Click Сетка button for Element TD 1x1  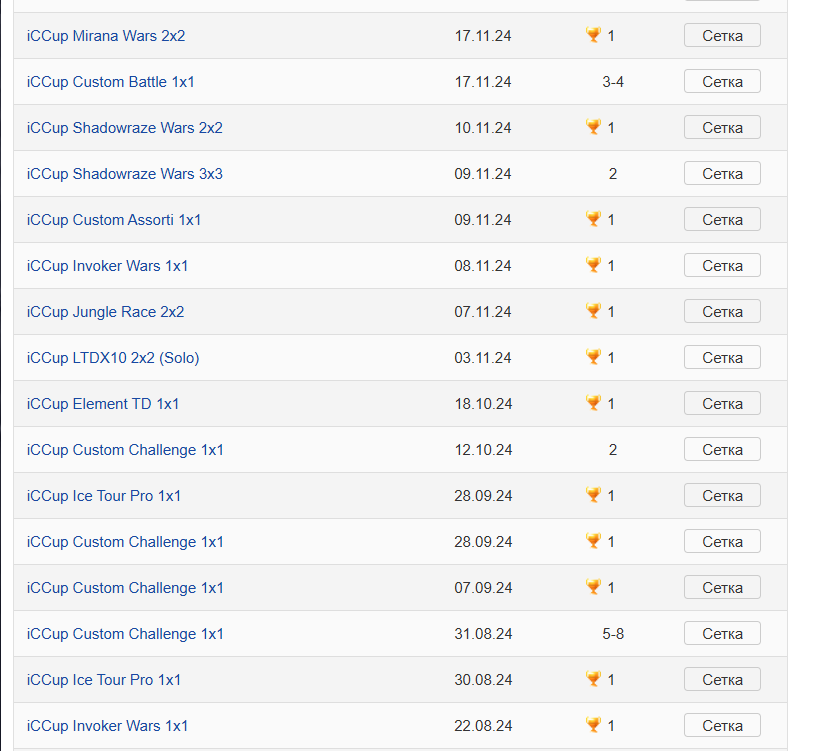722,403
